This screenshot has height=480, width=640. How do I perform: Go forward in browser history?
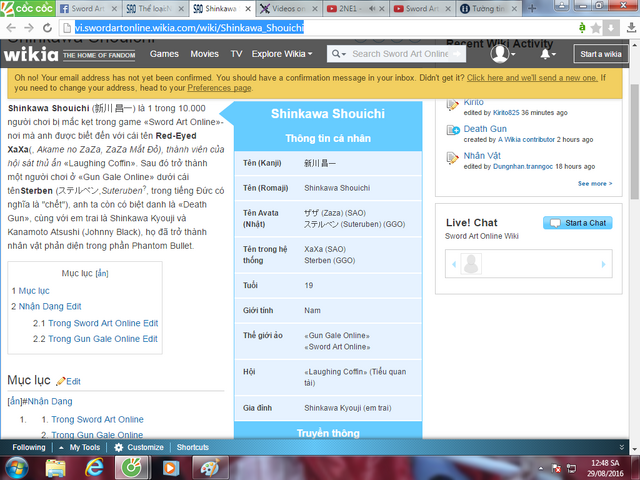[x=29, y=28]
